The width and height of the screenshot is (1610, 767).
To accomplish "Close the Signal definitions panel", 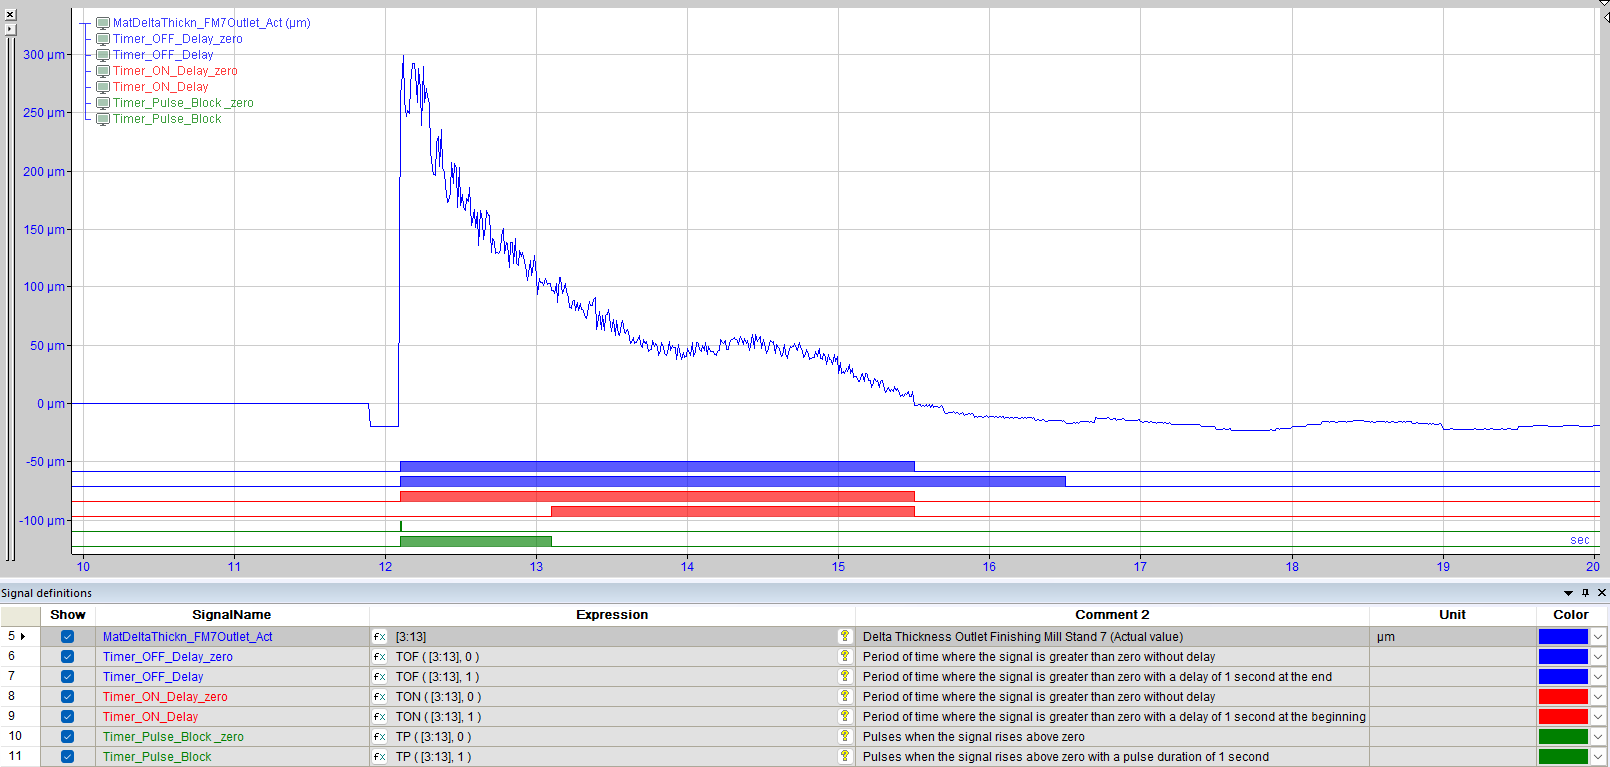I will click(x=1602, y=593).
